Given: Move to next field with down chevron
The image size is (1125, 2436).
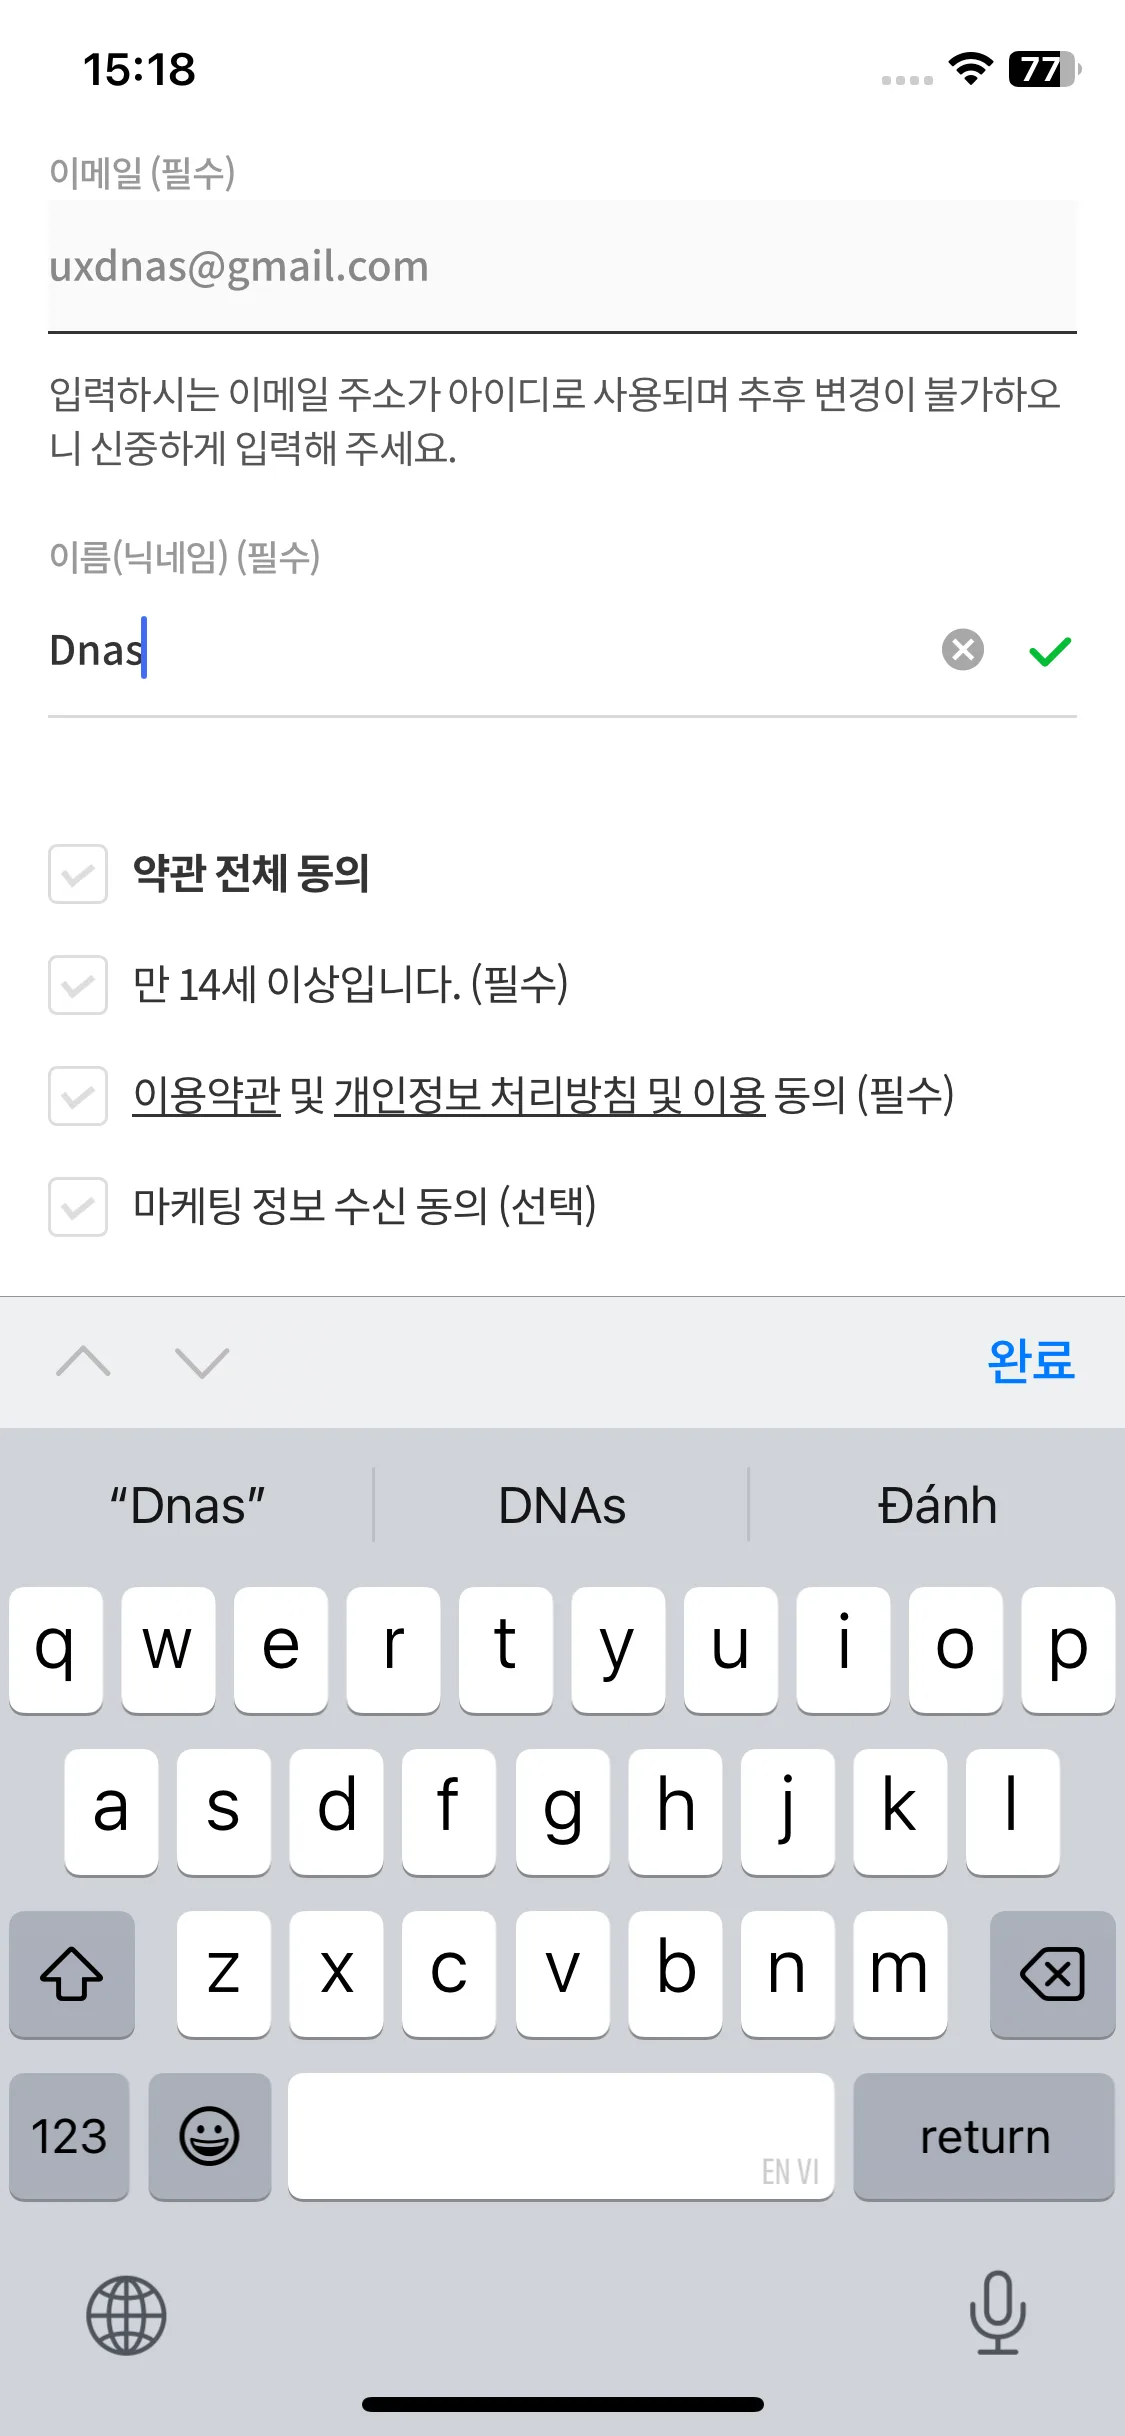Looking at the screenshot, I should click(x=202, y=1361).
